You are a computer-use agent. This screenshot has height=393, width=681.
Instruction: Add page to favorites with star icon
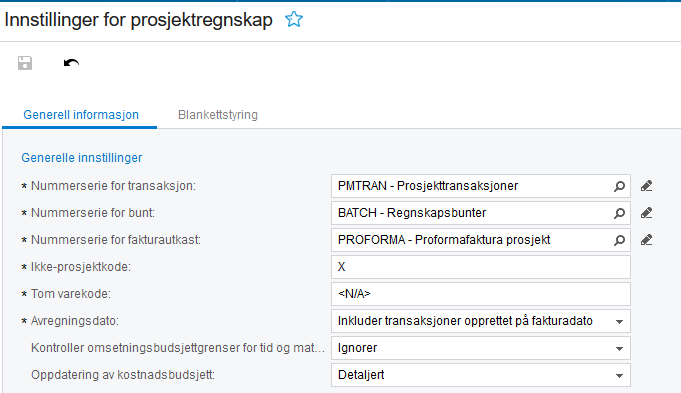point(294,20)
